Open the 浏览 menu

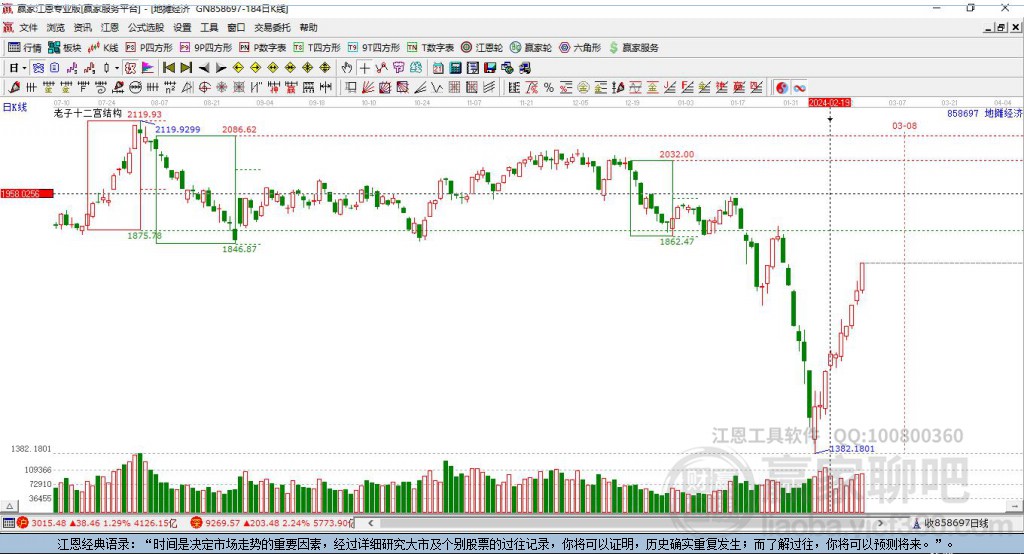pyautogui.click(x=56, y=27)
